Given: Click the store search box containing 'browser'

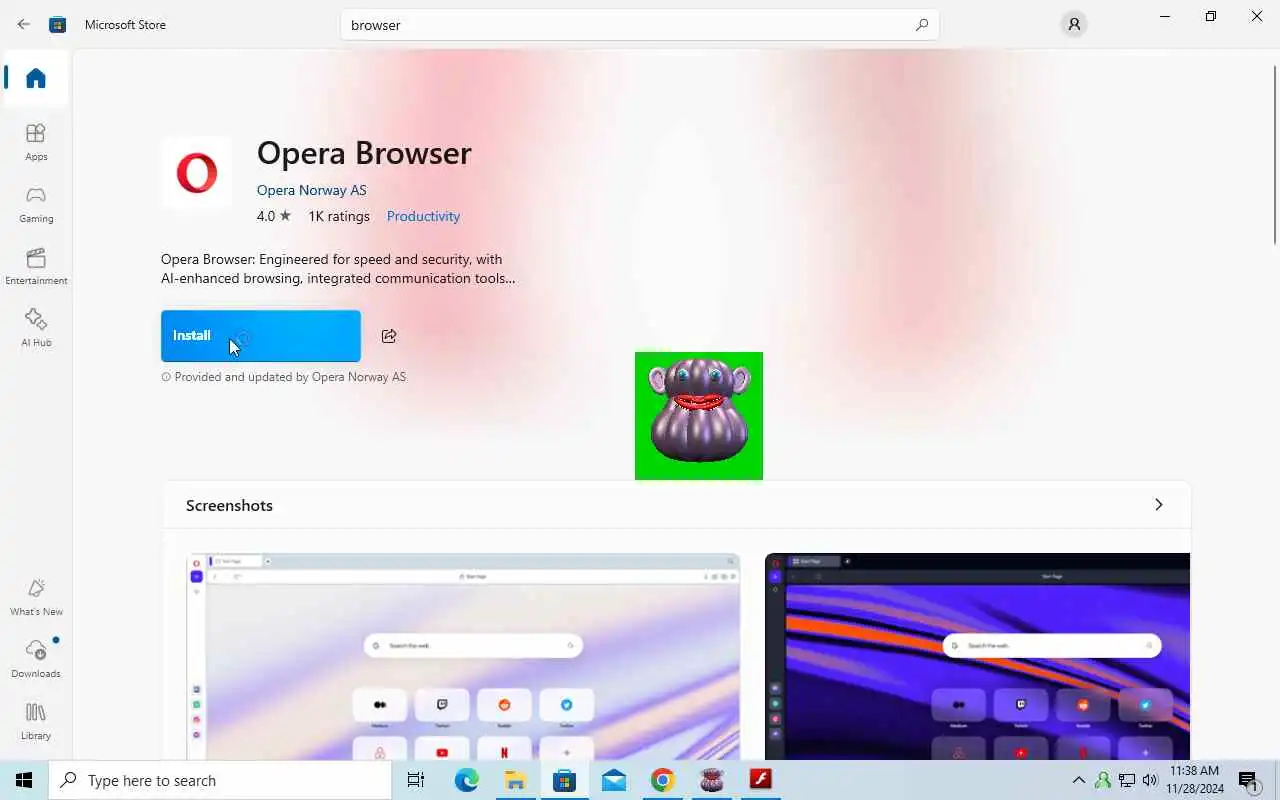Looking at the screenshot, I should point(640,25).
